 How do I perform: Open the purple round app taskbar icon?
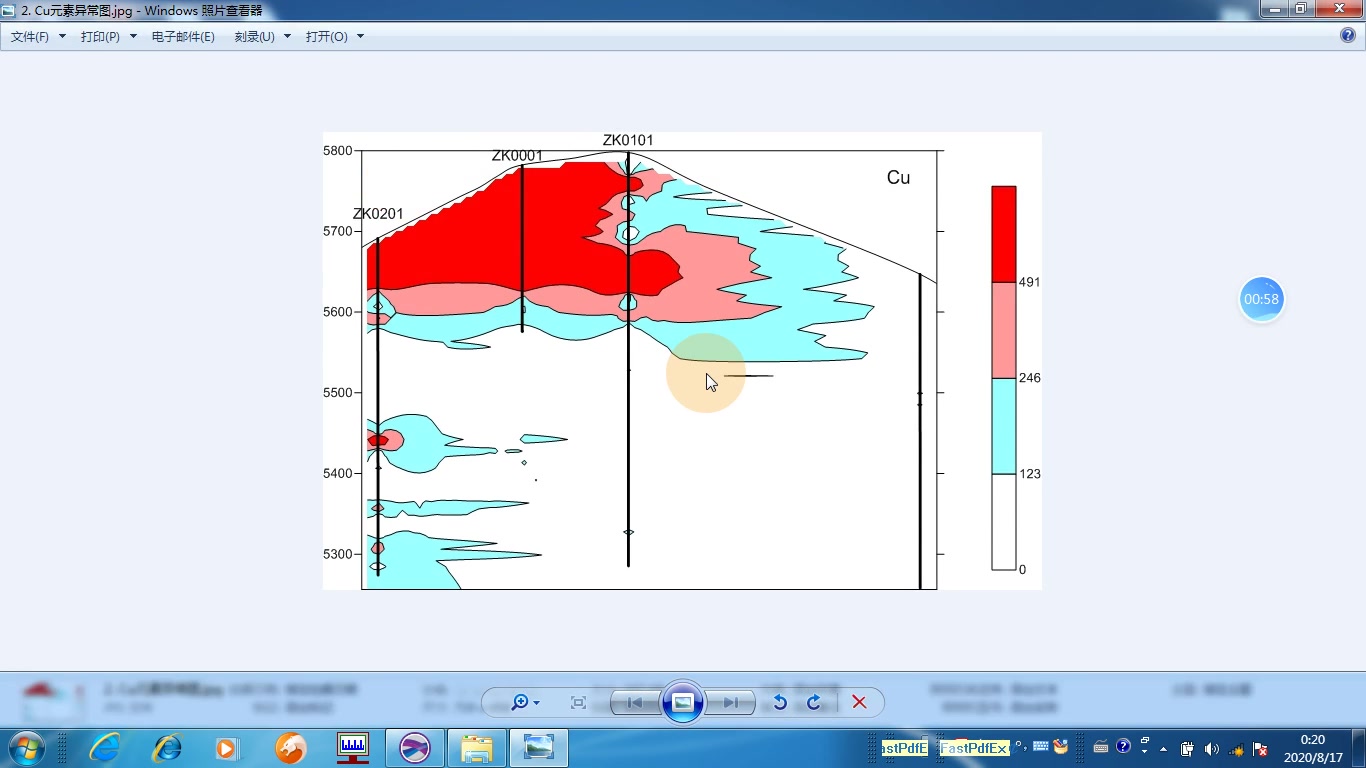tap(414, 748)
